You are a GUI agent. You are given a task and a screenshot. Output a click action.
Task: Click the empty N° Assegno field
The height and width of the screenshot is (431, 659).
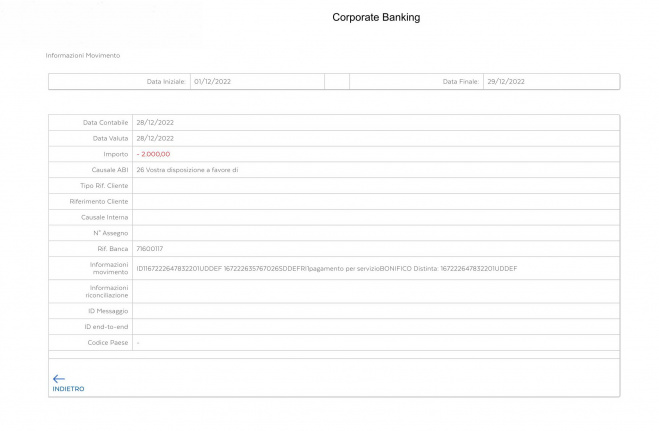[x=375, y=233]
